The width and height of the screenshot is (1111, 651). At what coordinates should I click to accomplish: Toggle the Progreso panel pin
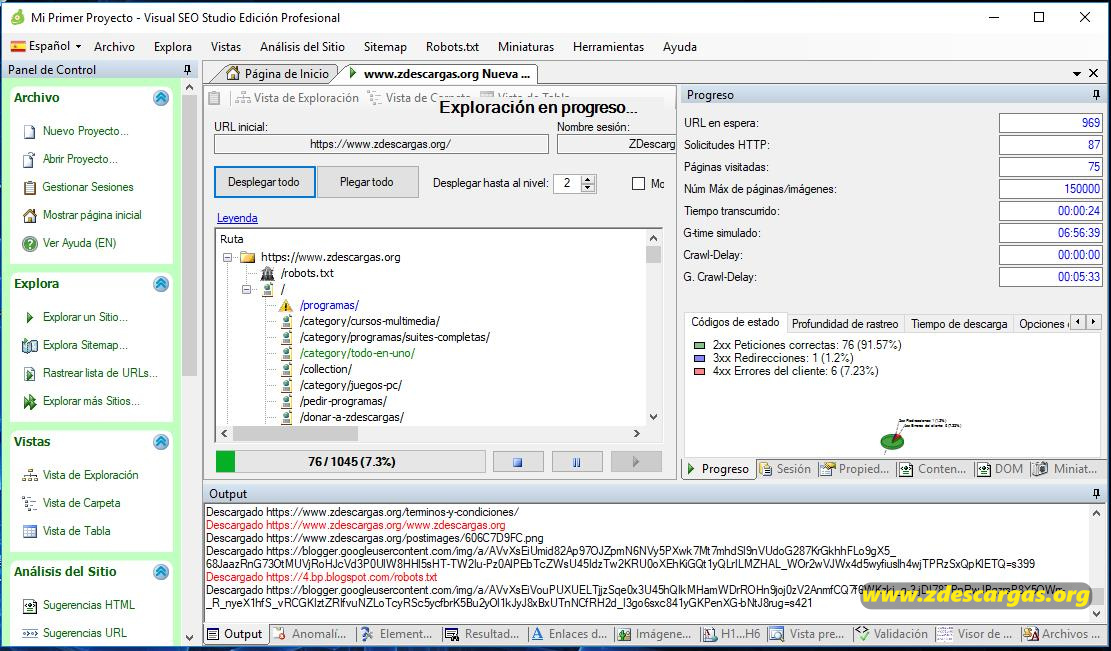point(1097,95)
